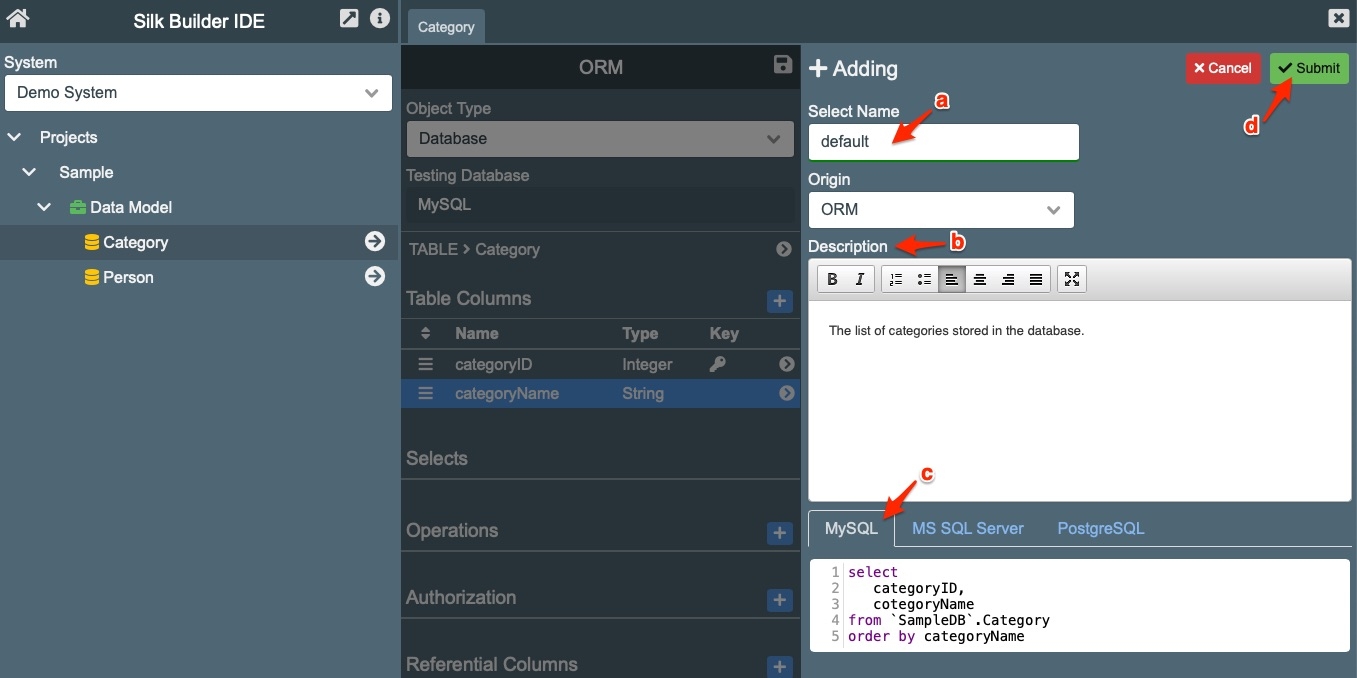Click the red Cancel button
Screen dimensions: 1357x678
pos(1222,68)
